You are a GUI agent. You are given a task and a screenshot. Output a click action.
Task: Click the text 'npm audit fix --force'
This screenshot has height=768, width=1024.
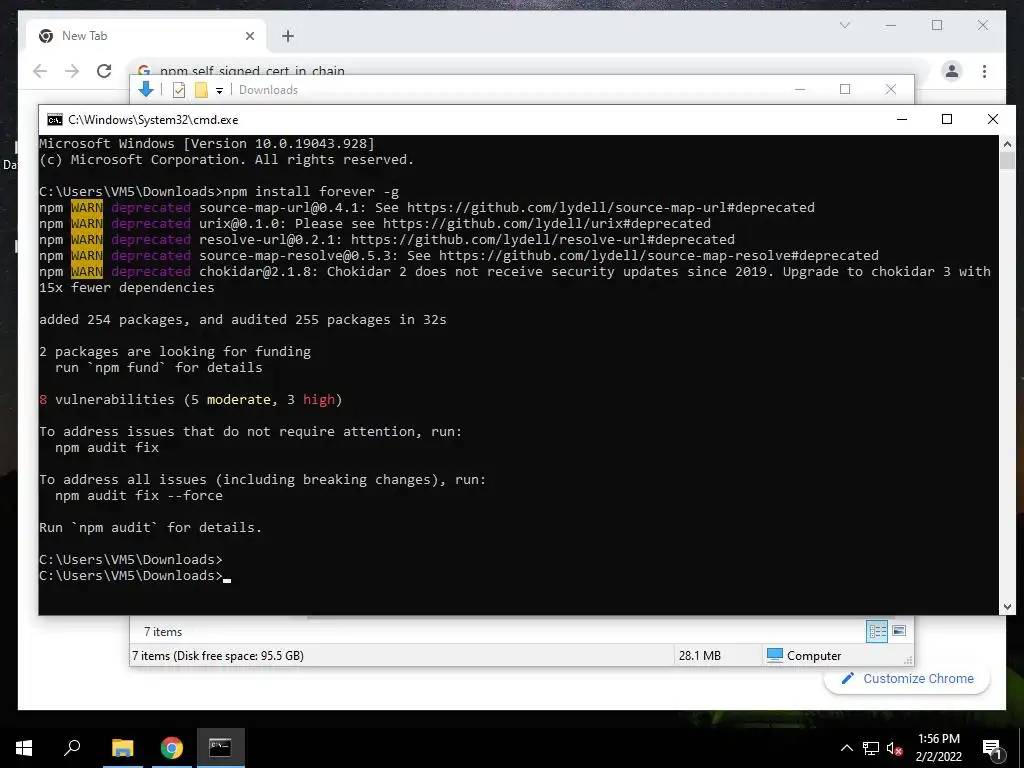coord(138,496)
